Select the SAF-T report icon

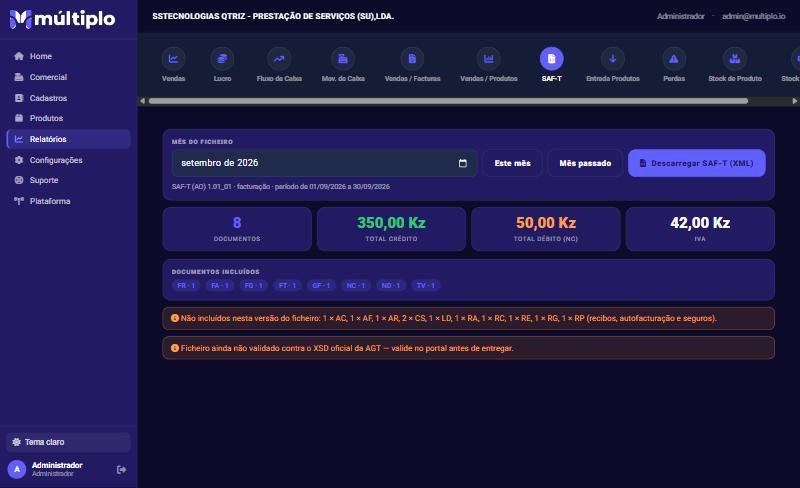552,59
